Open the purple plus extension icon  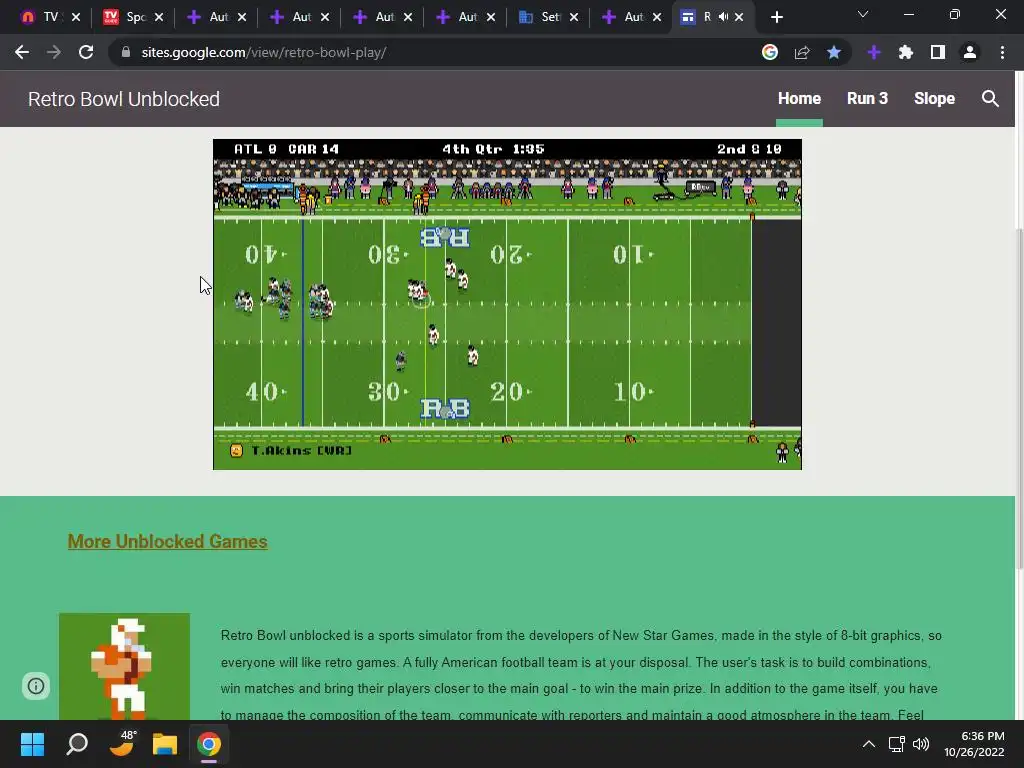(874, 52)
